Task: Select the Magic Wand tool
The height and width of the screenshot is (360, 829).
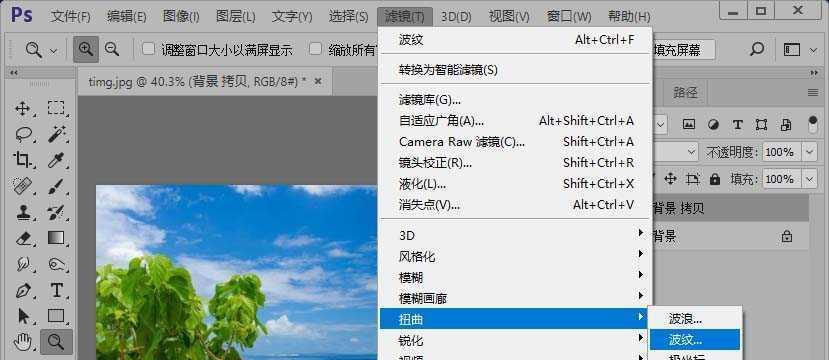Action: (56, 134)
